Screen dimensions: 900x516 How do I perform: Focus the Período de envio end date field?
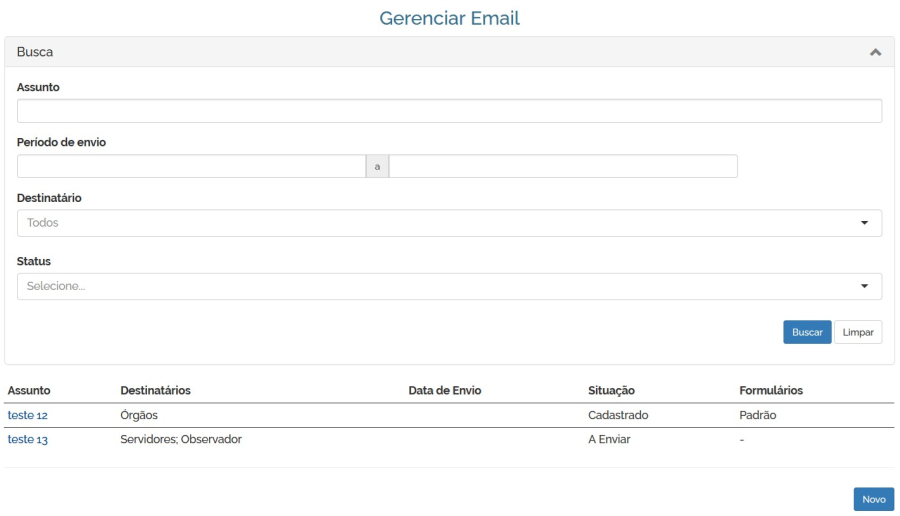pyautogui.click(x=563, y=166)
